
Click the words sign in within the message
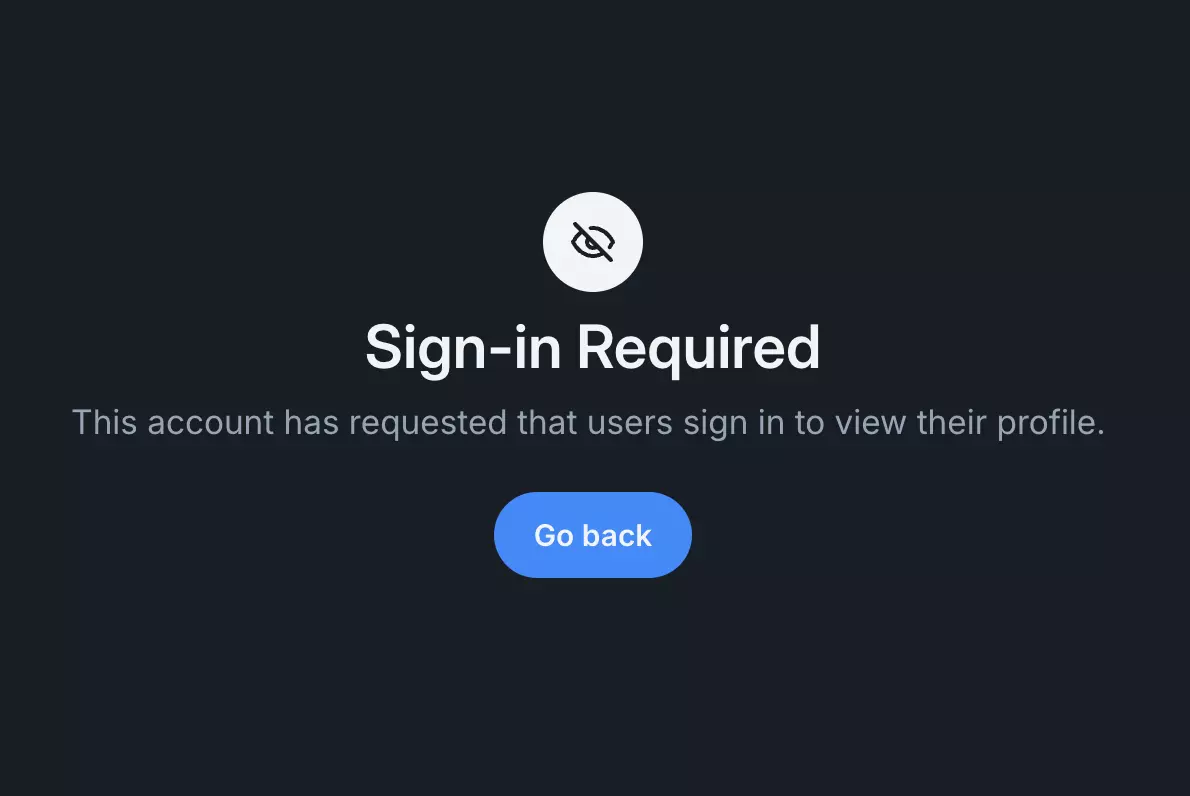tap(734, 423)
